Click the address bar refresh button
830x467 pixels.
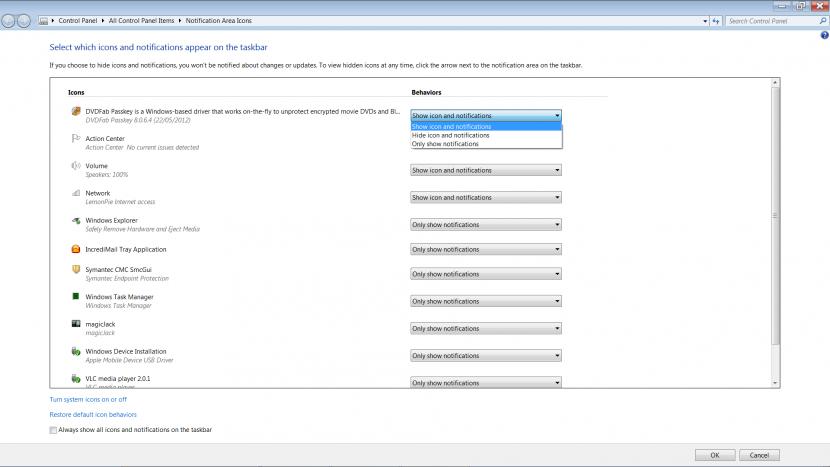click(x=716, y=21)
